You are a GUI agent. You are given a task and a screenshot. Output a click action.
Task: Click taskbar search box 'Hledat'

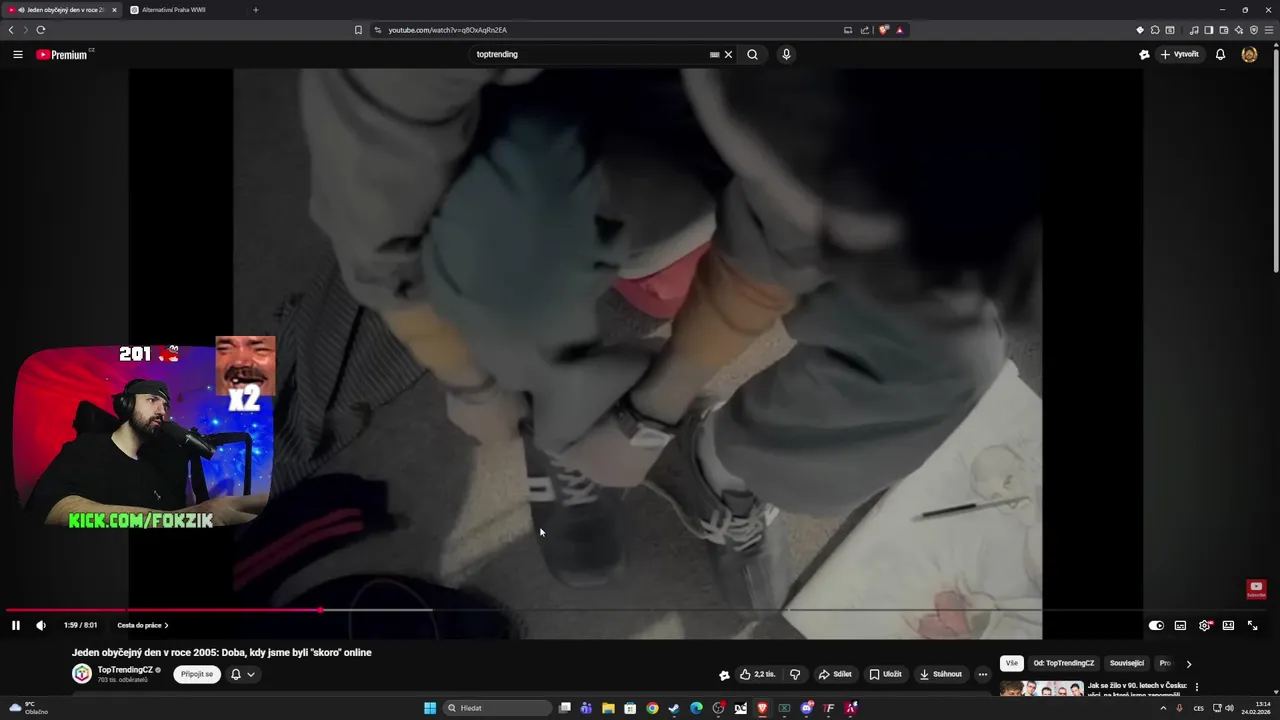point(497,708)
